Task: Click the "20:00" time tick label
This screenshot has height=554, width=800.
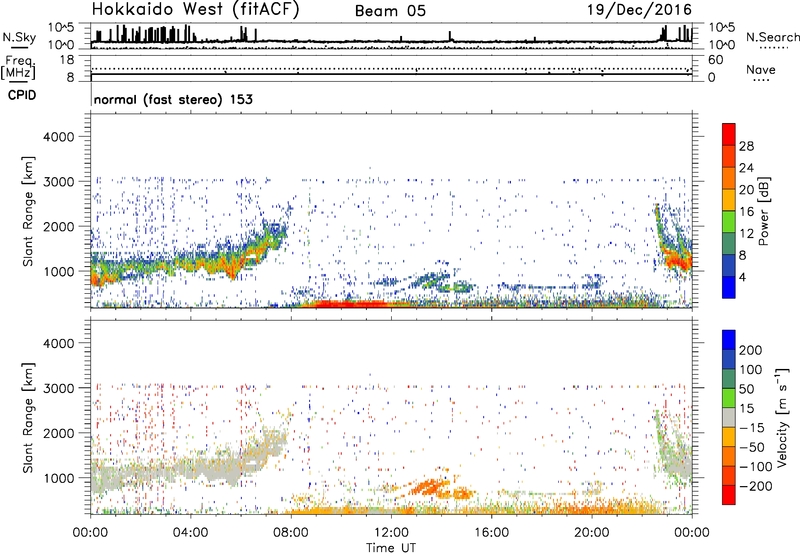Action: coord(592,533)
